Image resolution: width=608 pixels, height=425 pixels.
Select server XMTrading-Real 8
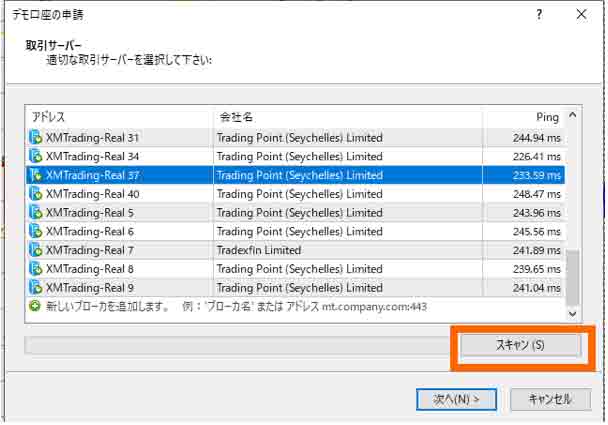[90, 269]
